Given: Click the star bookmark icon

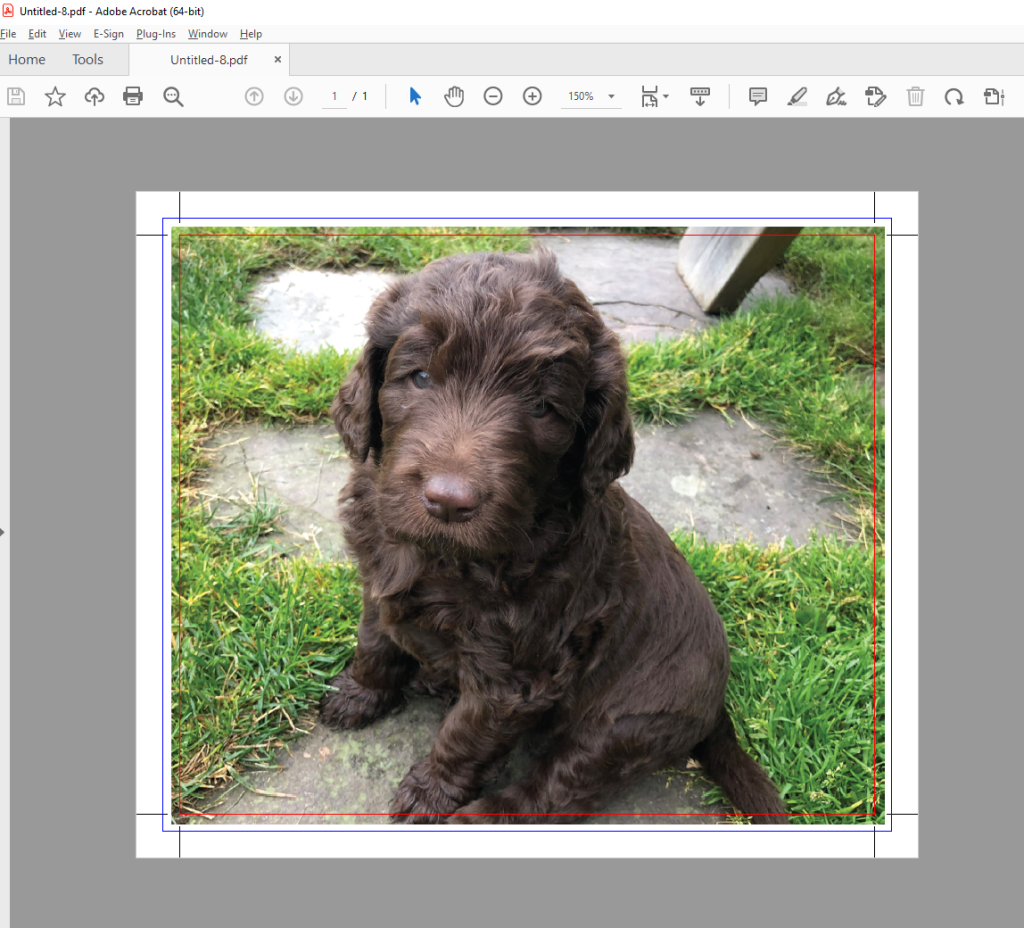Looking at the screenshot, I should 55,96.
